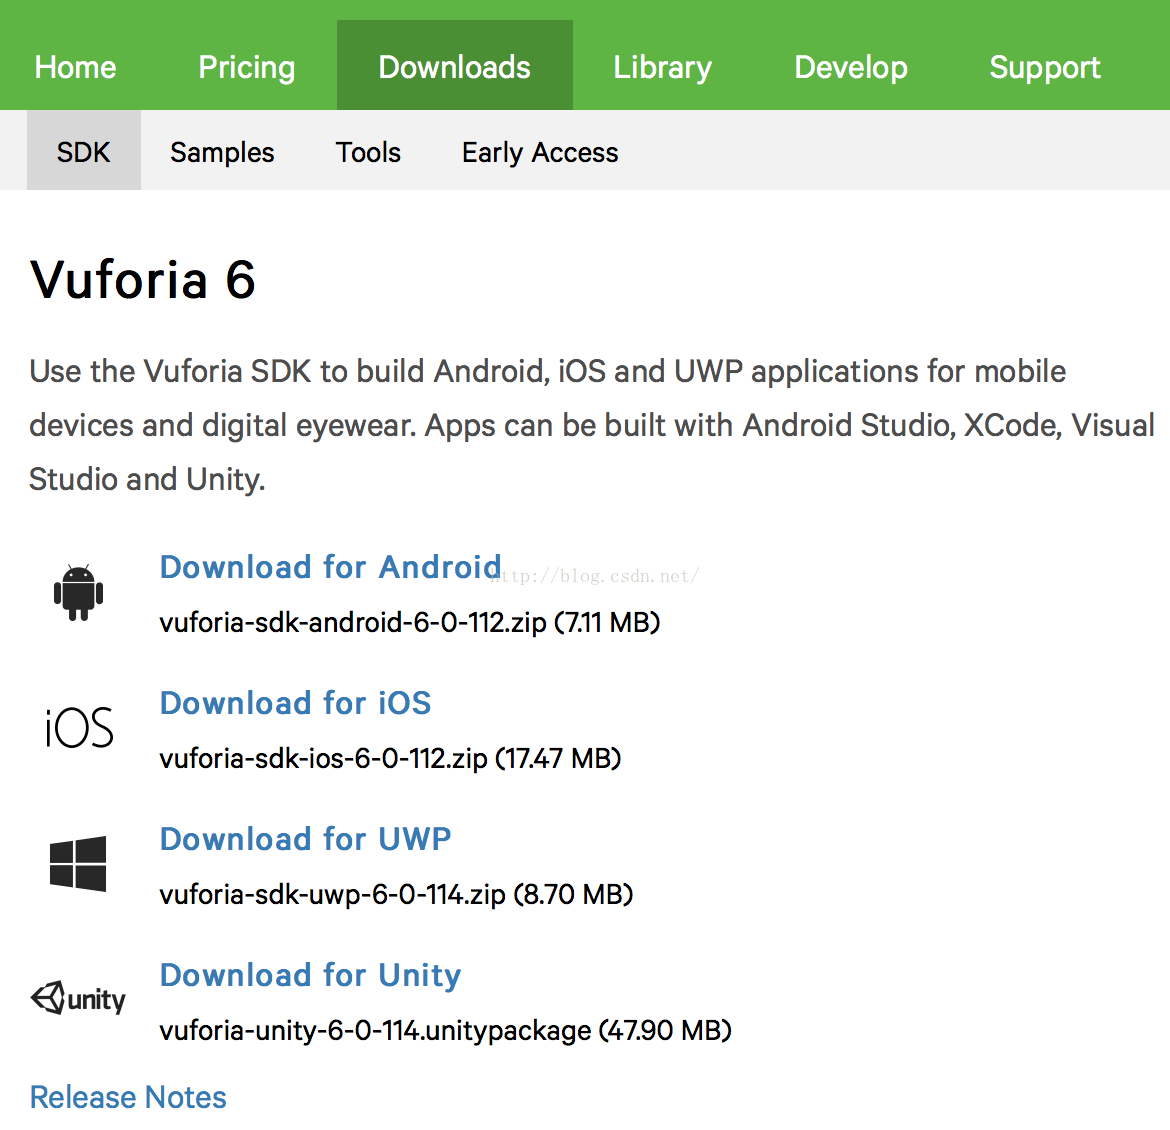Click the Unity logo icon
1170x1130 pixels.
(78, 998)
